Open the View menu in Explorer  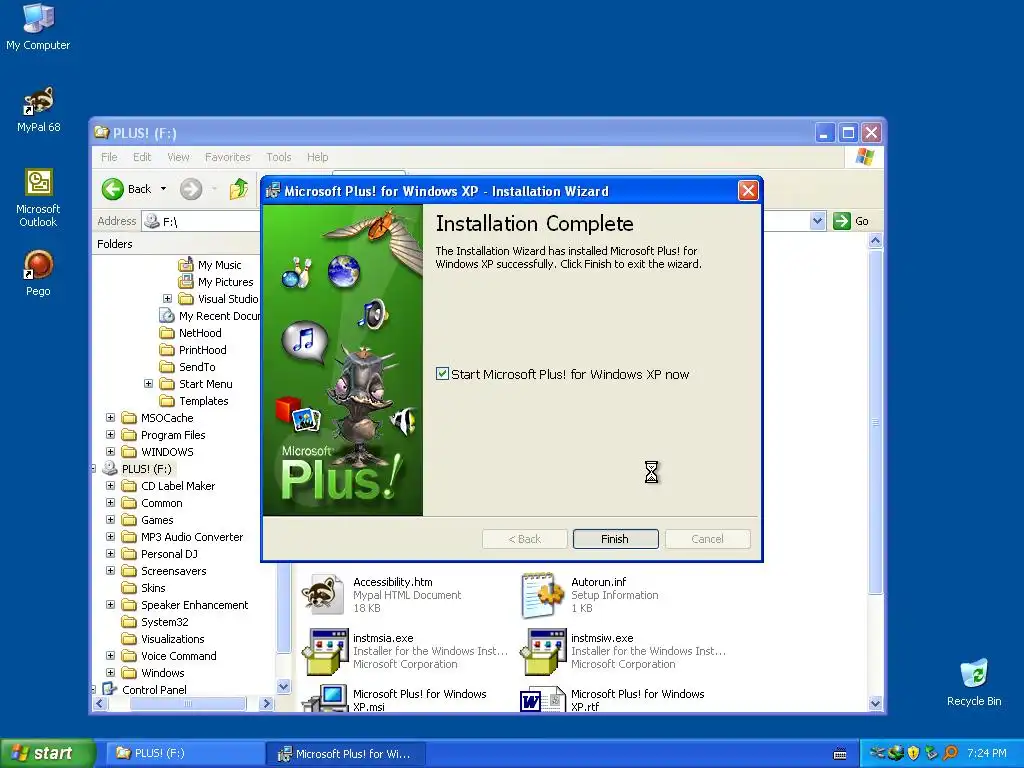tap(178, 157)
